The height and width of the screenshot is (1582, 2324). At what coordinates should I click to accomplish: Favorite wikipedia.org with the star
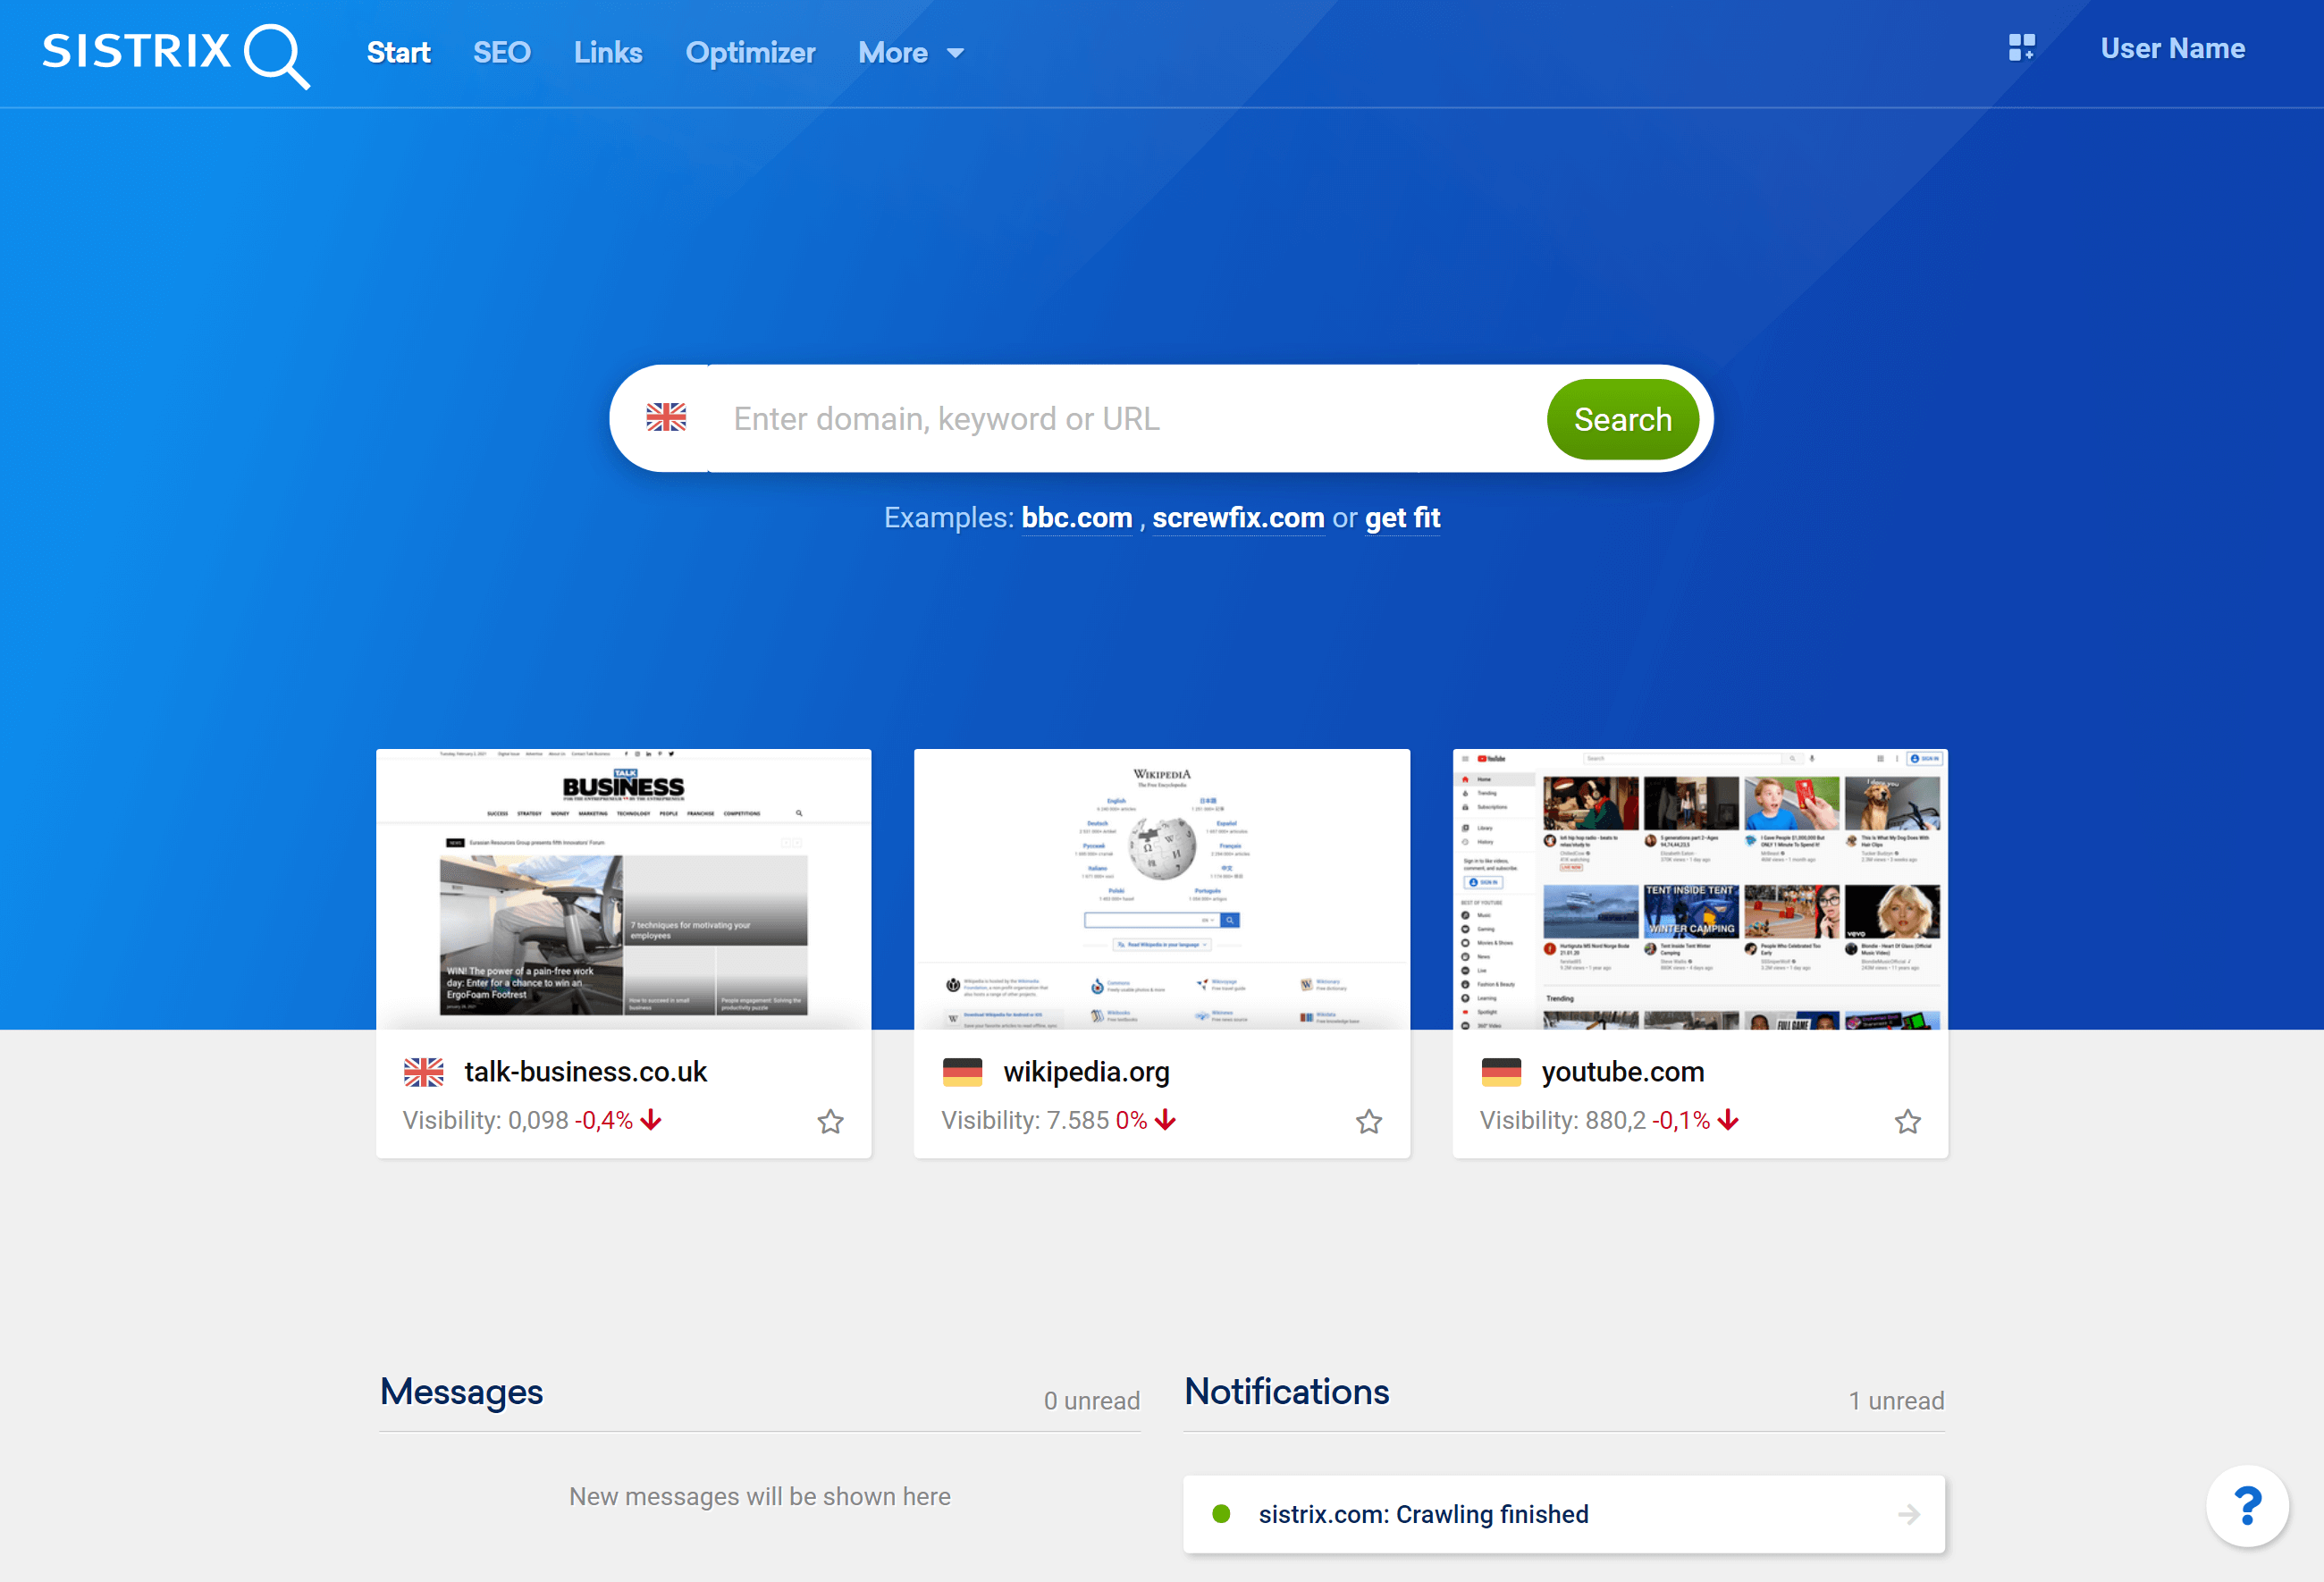[1369, 1121]
